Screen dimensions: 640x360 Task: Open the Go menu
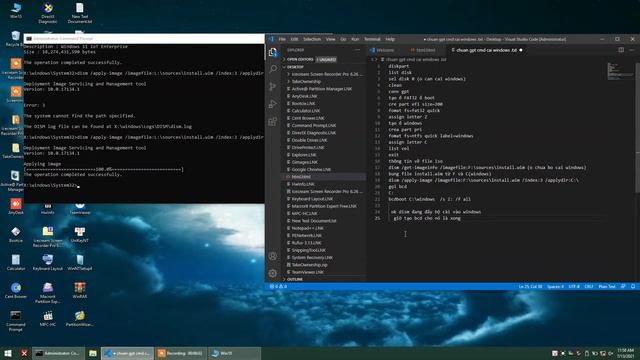point(343,39)
